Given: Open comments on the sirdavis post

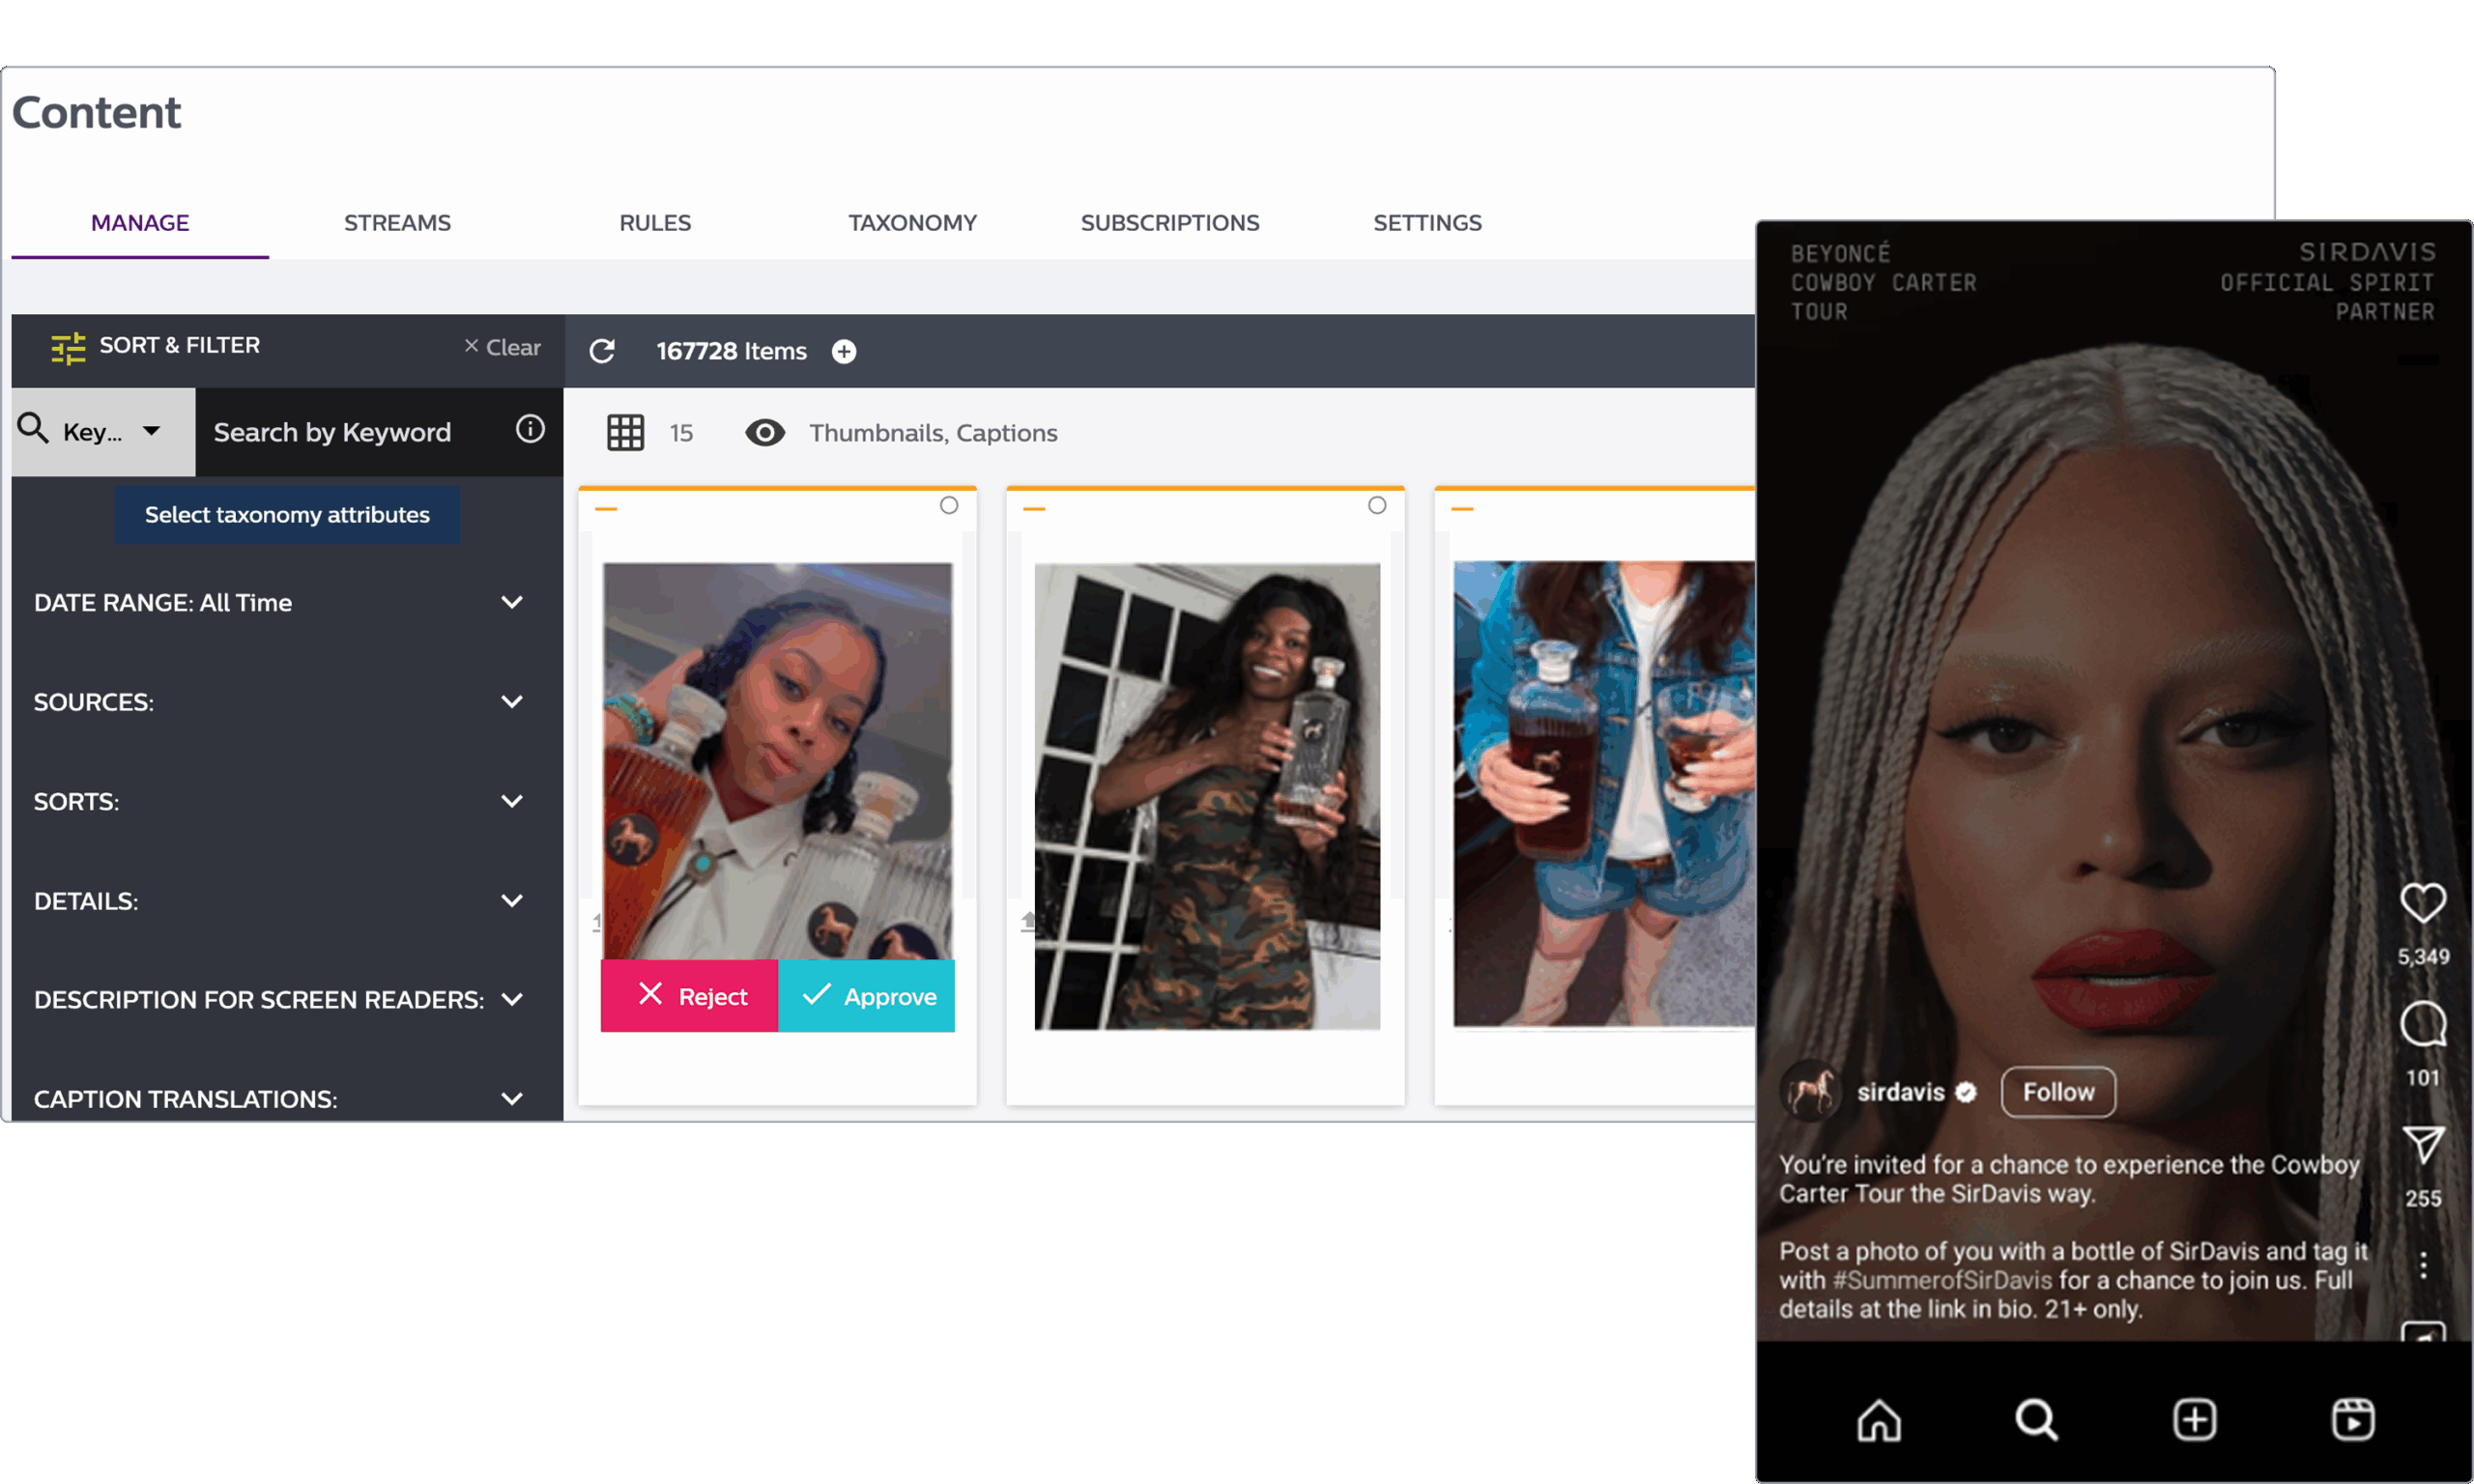Looking at the screenshot, I should click(x=2422, y=1024).
